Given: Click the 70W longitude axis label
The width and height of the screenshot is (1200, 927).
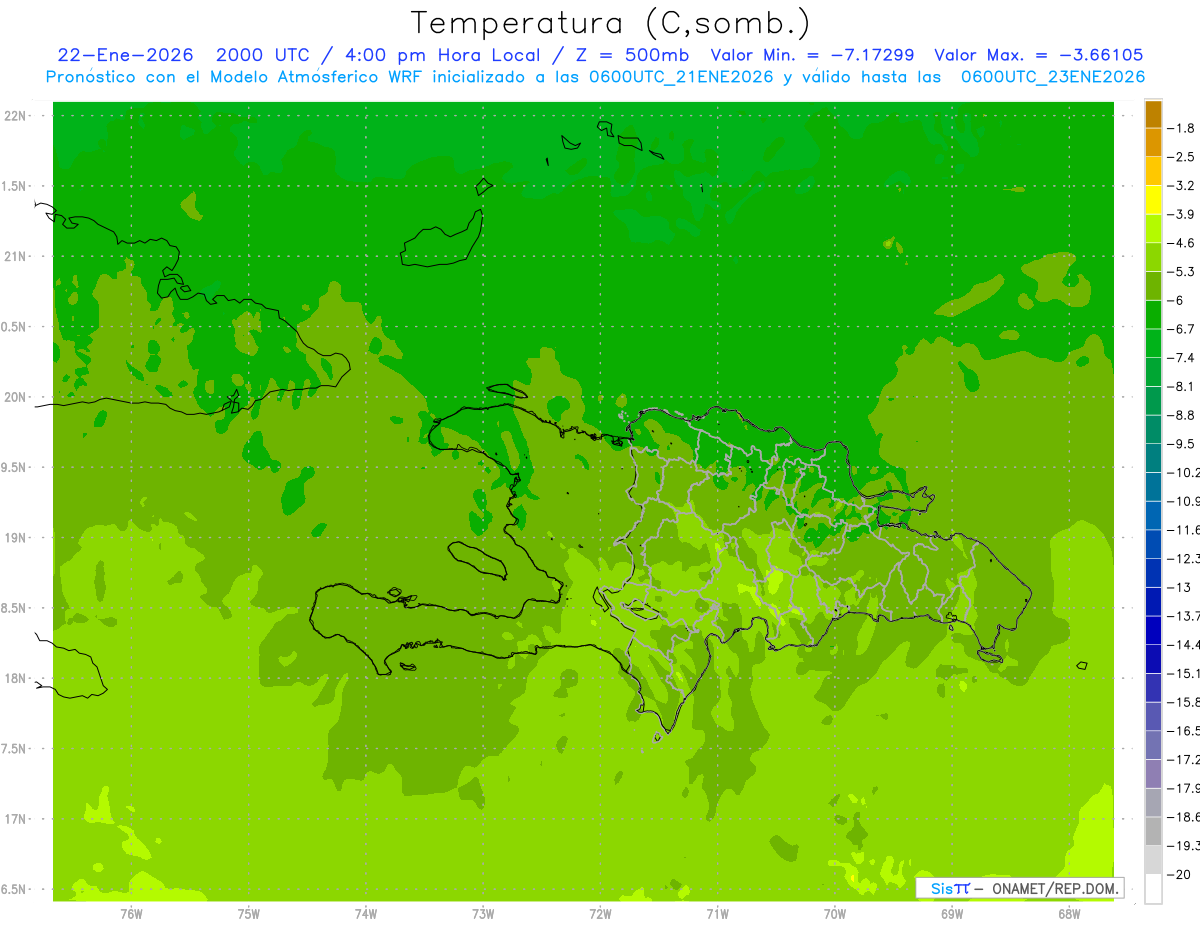Looking at the screenshot, I should 835,914.
